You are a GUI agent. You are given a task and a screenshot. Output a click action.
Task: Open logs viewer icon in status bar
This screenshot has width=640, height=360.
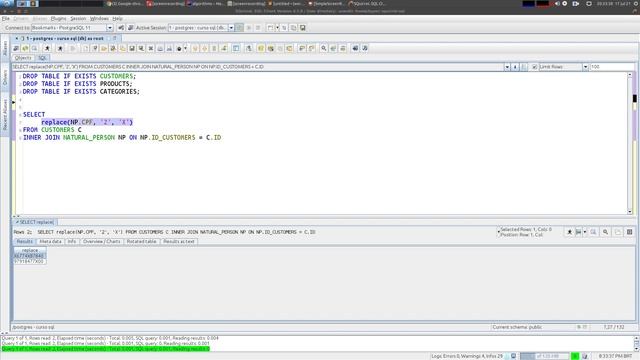513,356
